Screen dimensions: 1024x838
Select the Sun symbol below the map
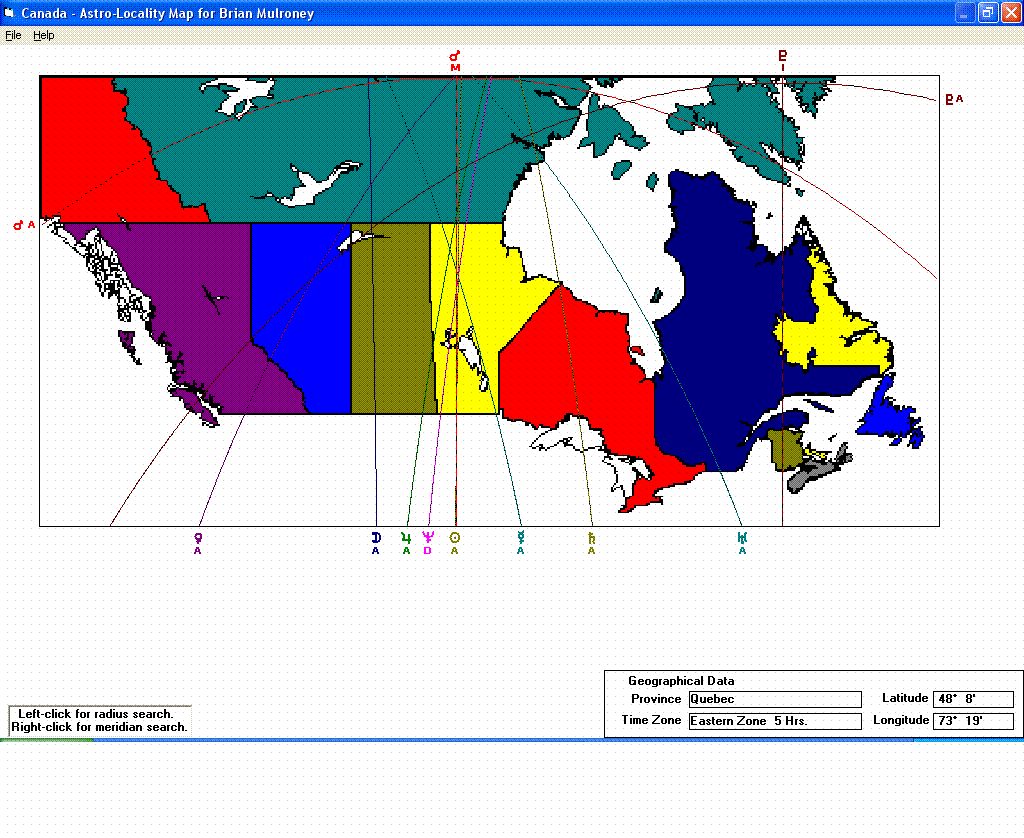point(455,538)
